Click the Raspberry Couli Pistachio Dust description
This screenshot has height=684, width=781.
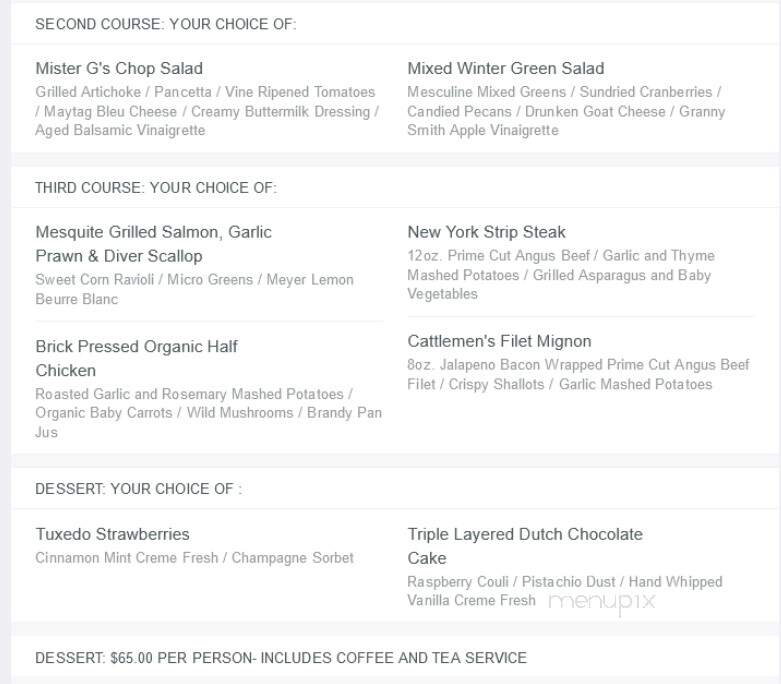[x=565, y=591]
